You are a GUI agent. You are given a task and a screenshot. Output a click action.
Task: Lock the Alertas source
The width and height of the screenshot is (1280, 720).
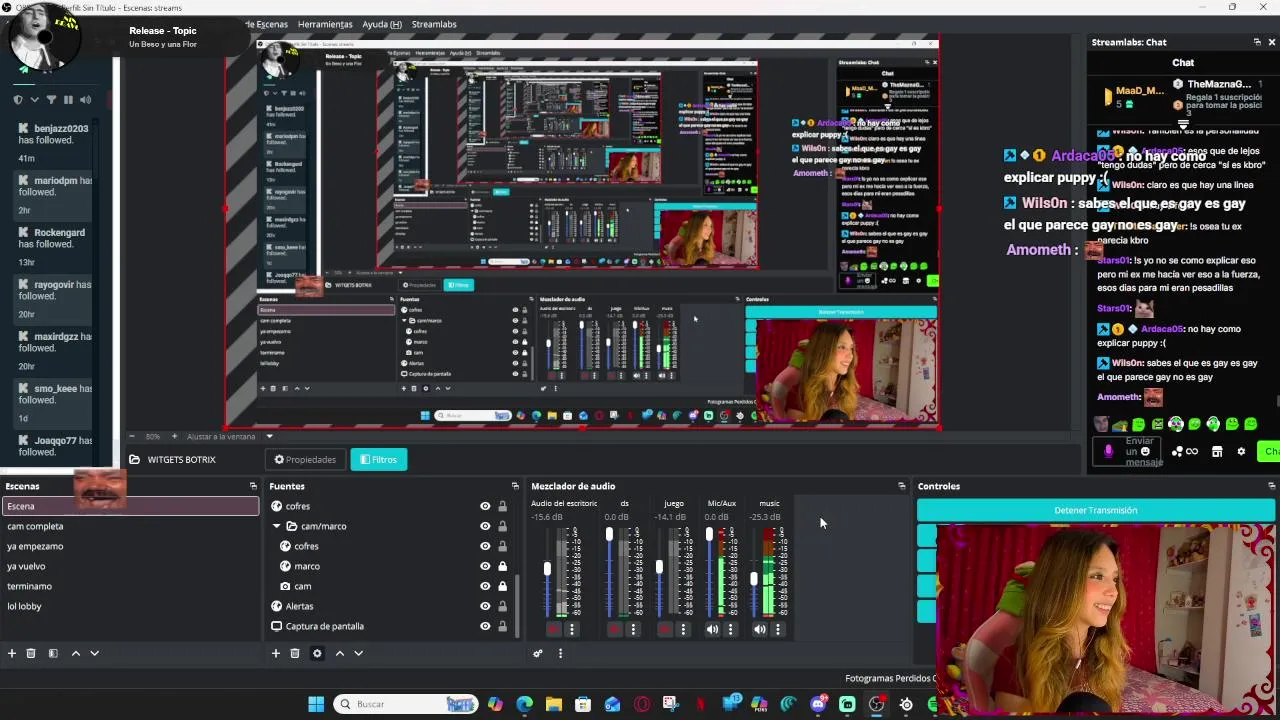[502, 606]
